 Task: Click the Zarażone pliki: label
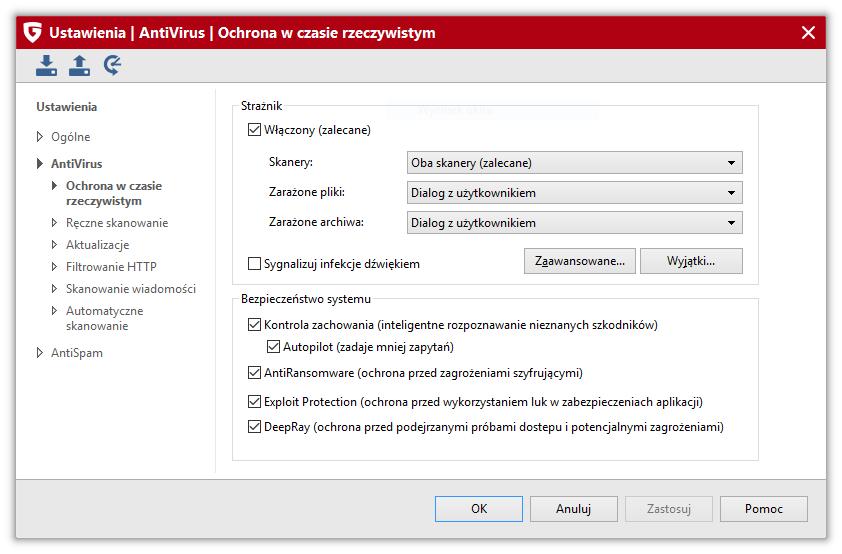(x=307, y=192)
